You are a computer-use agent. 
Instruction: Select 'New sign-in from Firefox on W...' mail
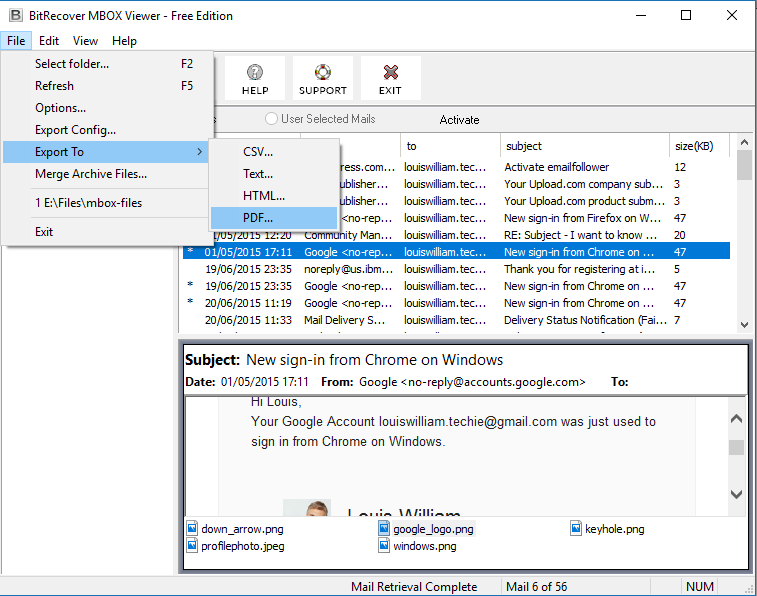point(535,218)
